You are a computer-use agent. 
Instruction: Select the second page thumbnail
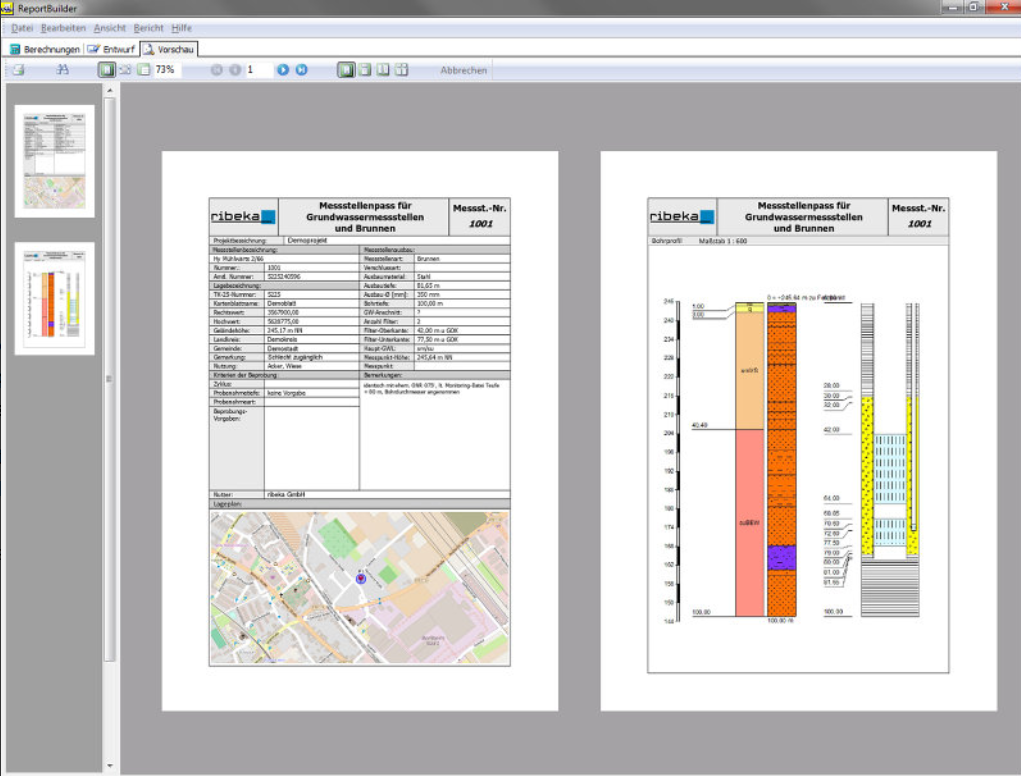point(55,298)
